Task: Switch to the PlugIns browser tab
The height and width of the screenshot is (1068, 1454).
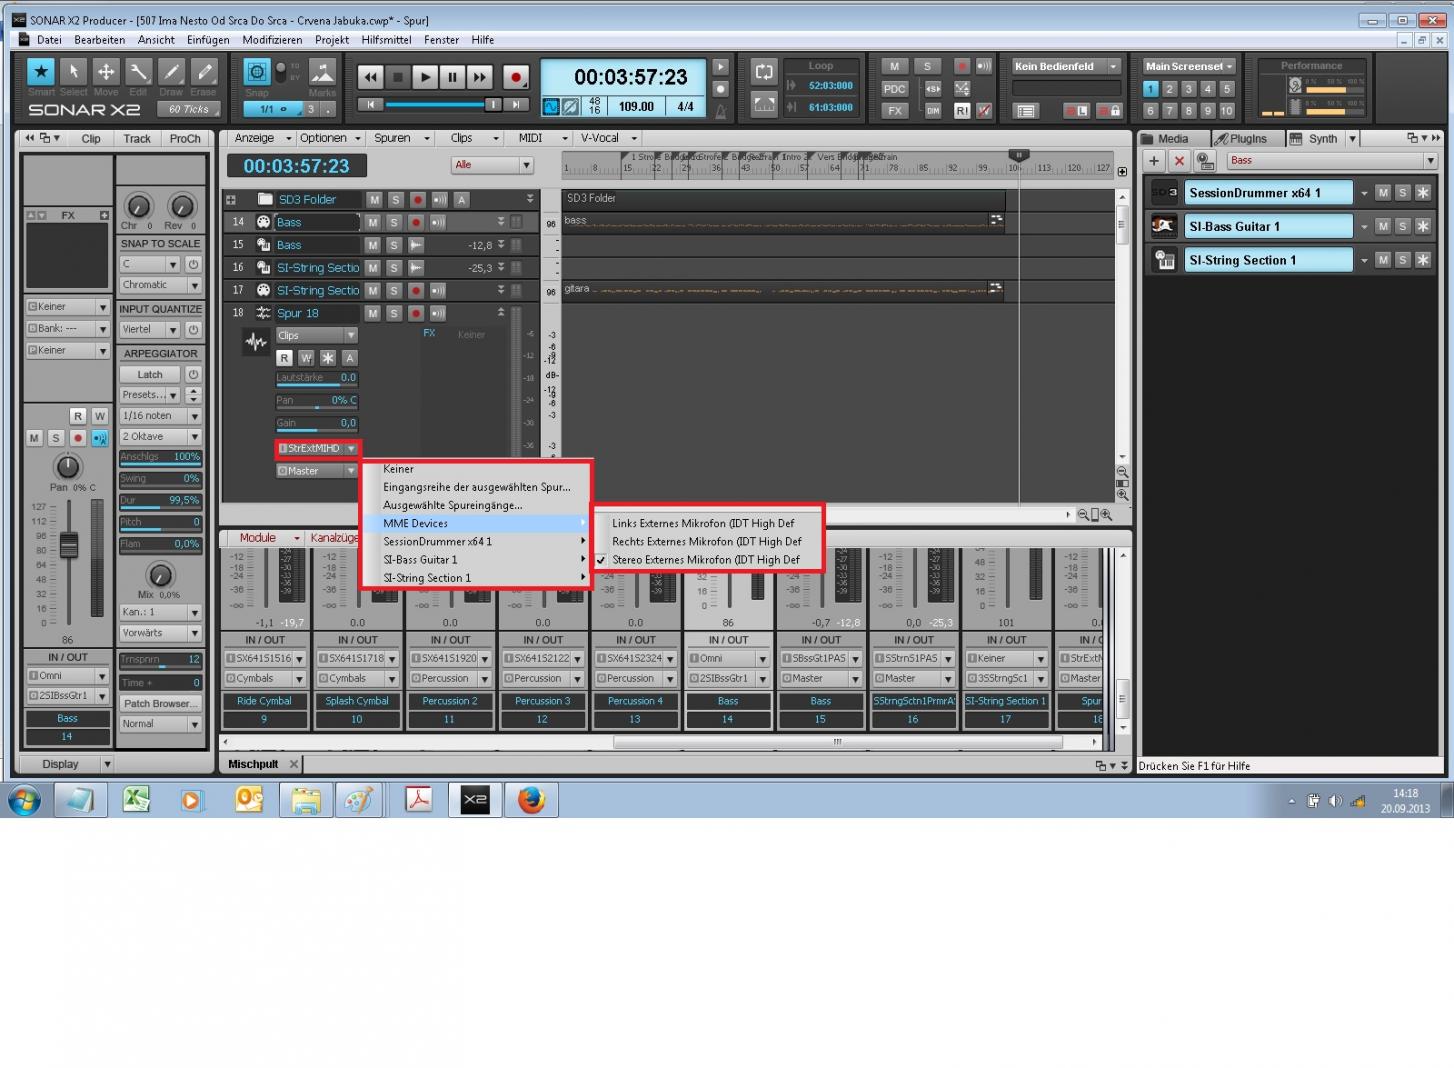Action: coord(1247,139)
